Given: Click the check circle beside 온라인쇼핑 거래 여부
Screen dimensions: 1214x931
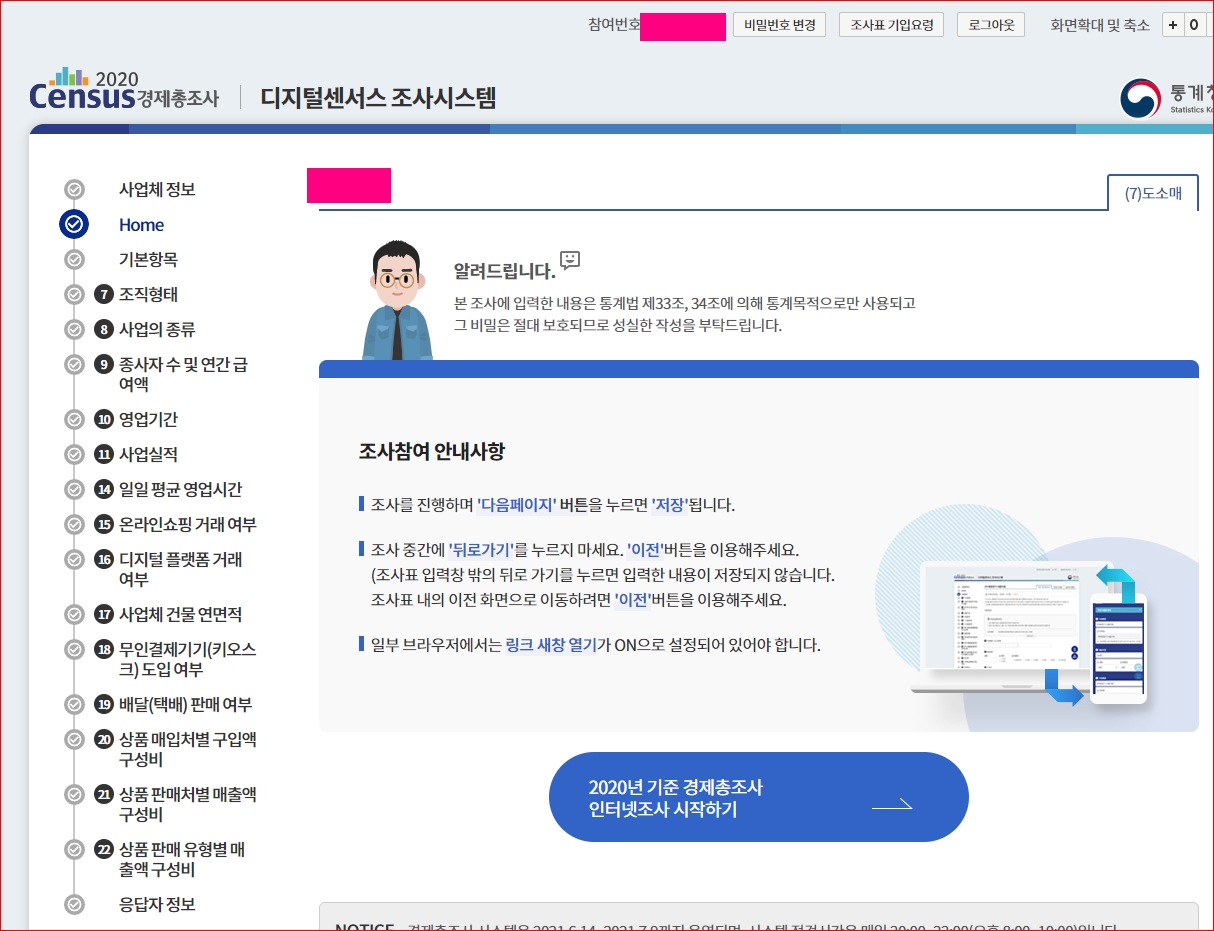Looking at the screenshot, I should click(74, 525).
